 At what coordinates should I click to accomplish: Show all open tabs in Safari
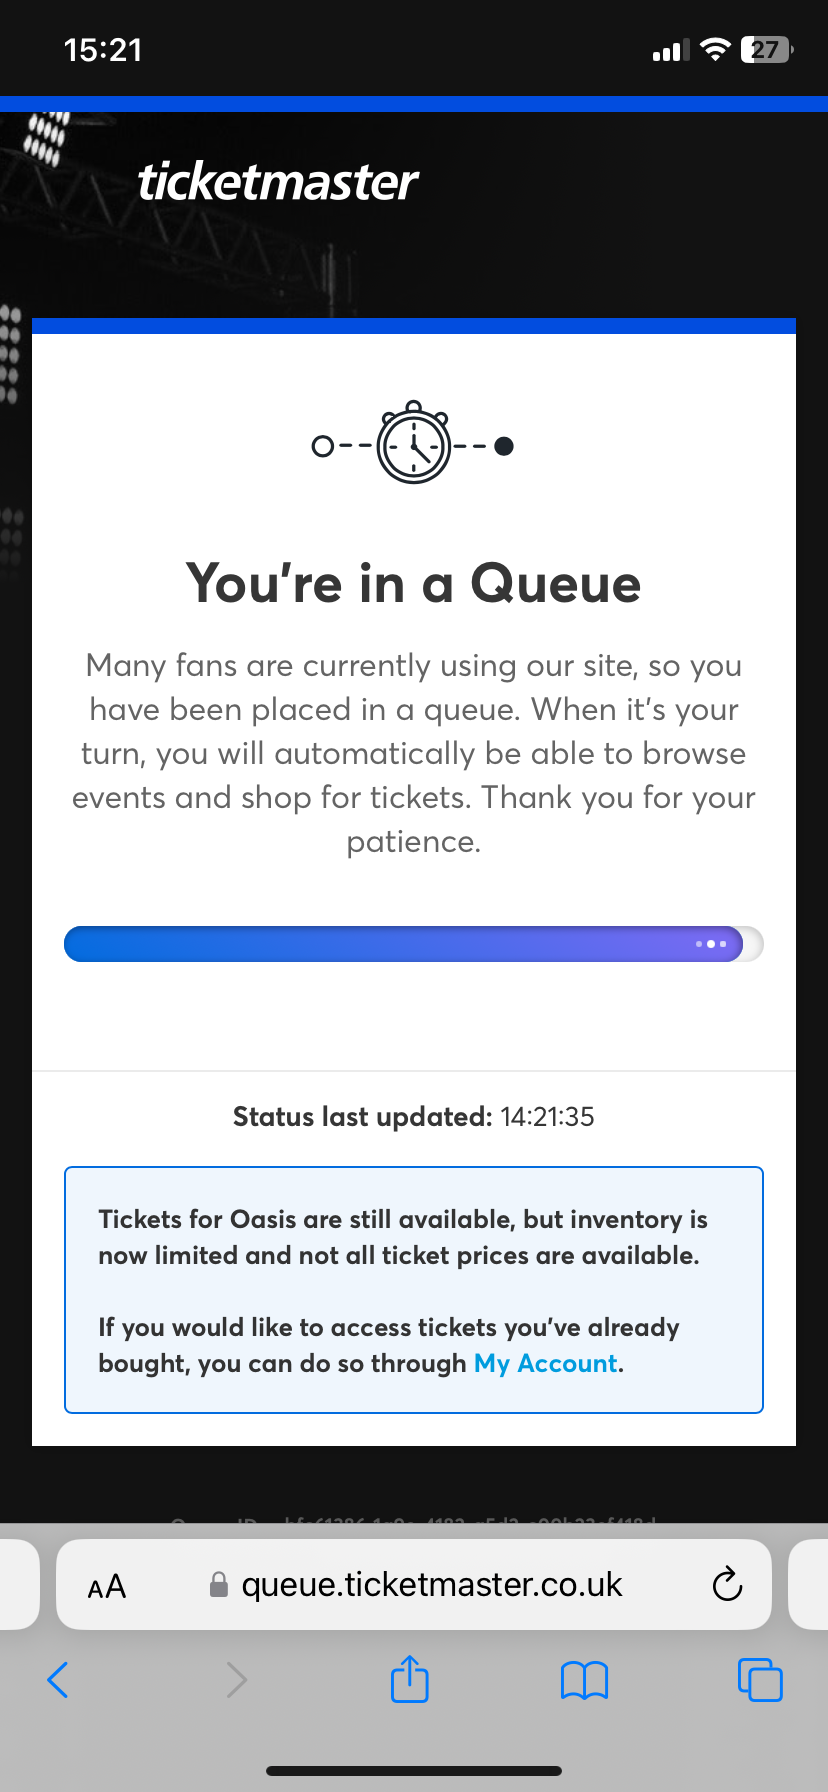(x=760, y=1679)
